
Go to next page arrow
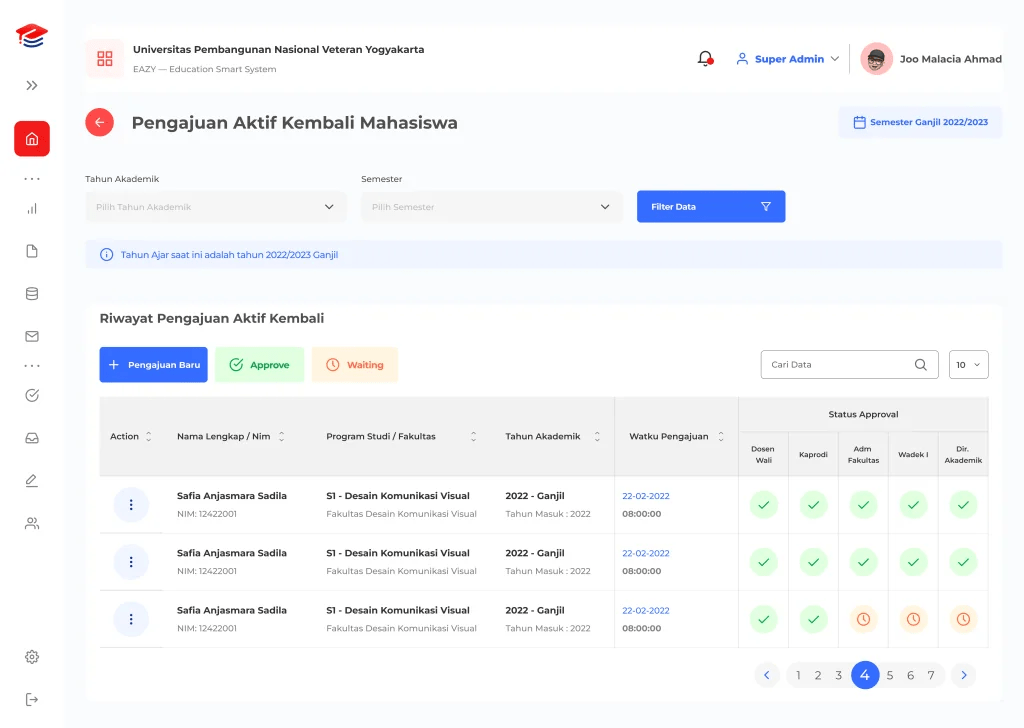click(x=964, y=675)
